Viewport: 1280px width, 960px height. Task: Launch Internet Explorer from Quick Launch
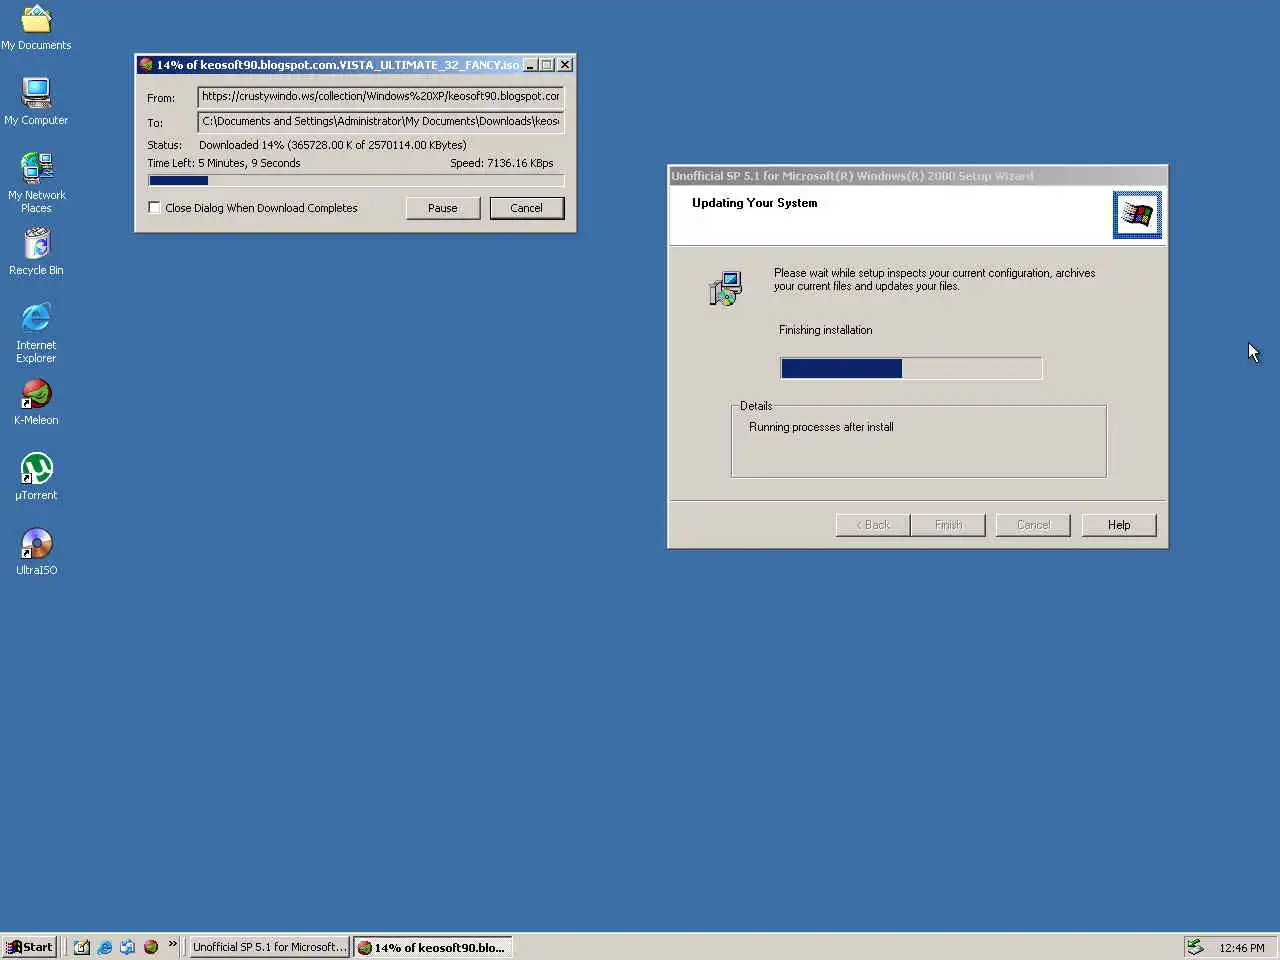point(104,947)
